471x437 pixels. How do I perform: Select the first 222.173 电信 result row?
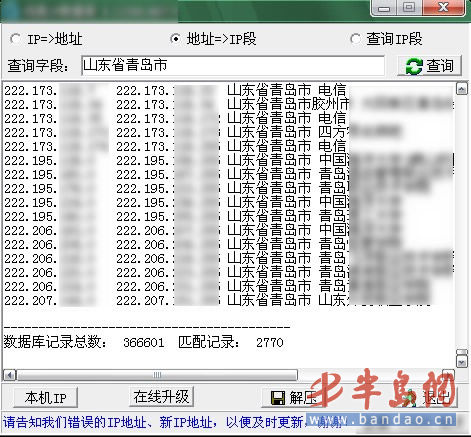(x=229, y=90)
